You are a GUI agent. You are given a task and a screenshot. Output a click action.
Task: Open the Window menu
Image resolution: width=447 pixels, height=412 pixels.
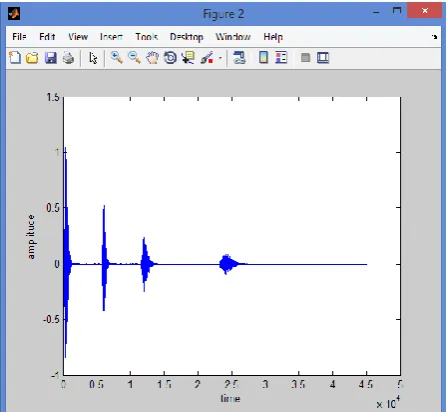[x=233, y=36]
